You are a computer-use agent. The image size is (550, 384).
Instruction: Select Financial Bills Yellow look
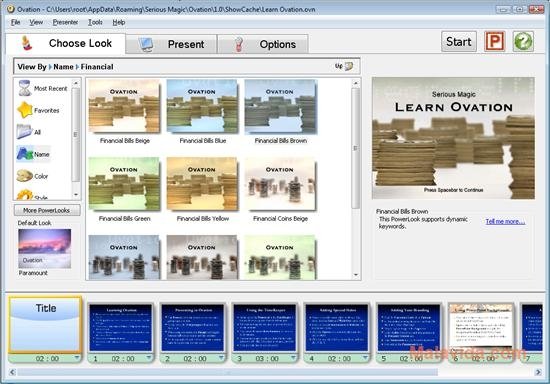202,184
